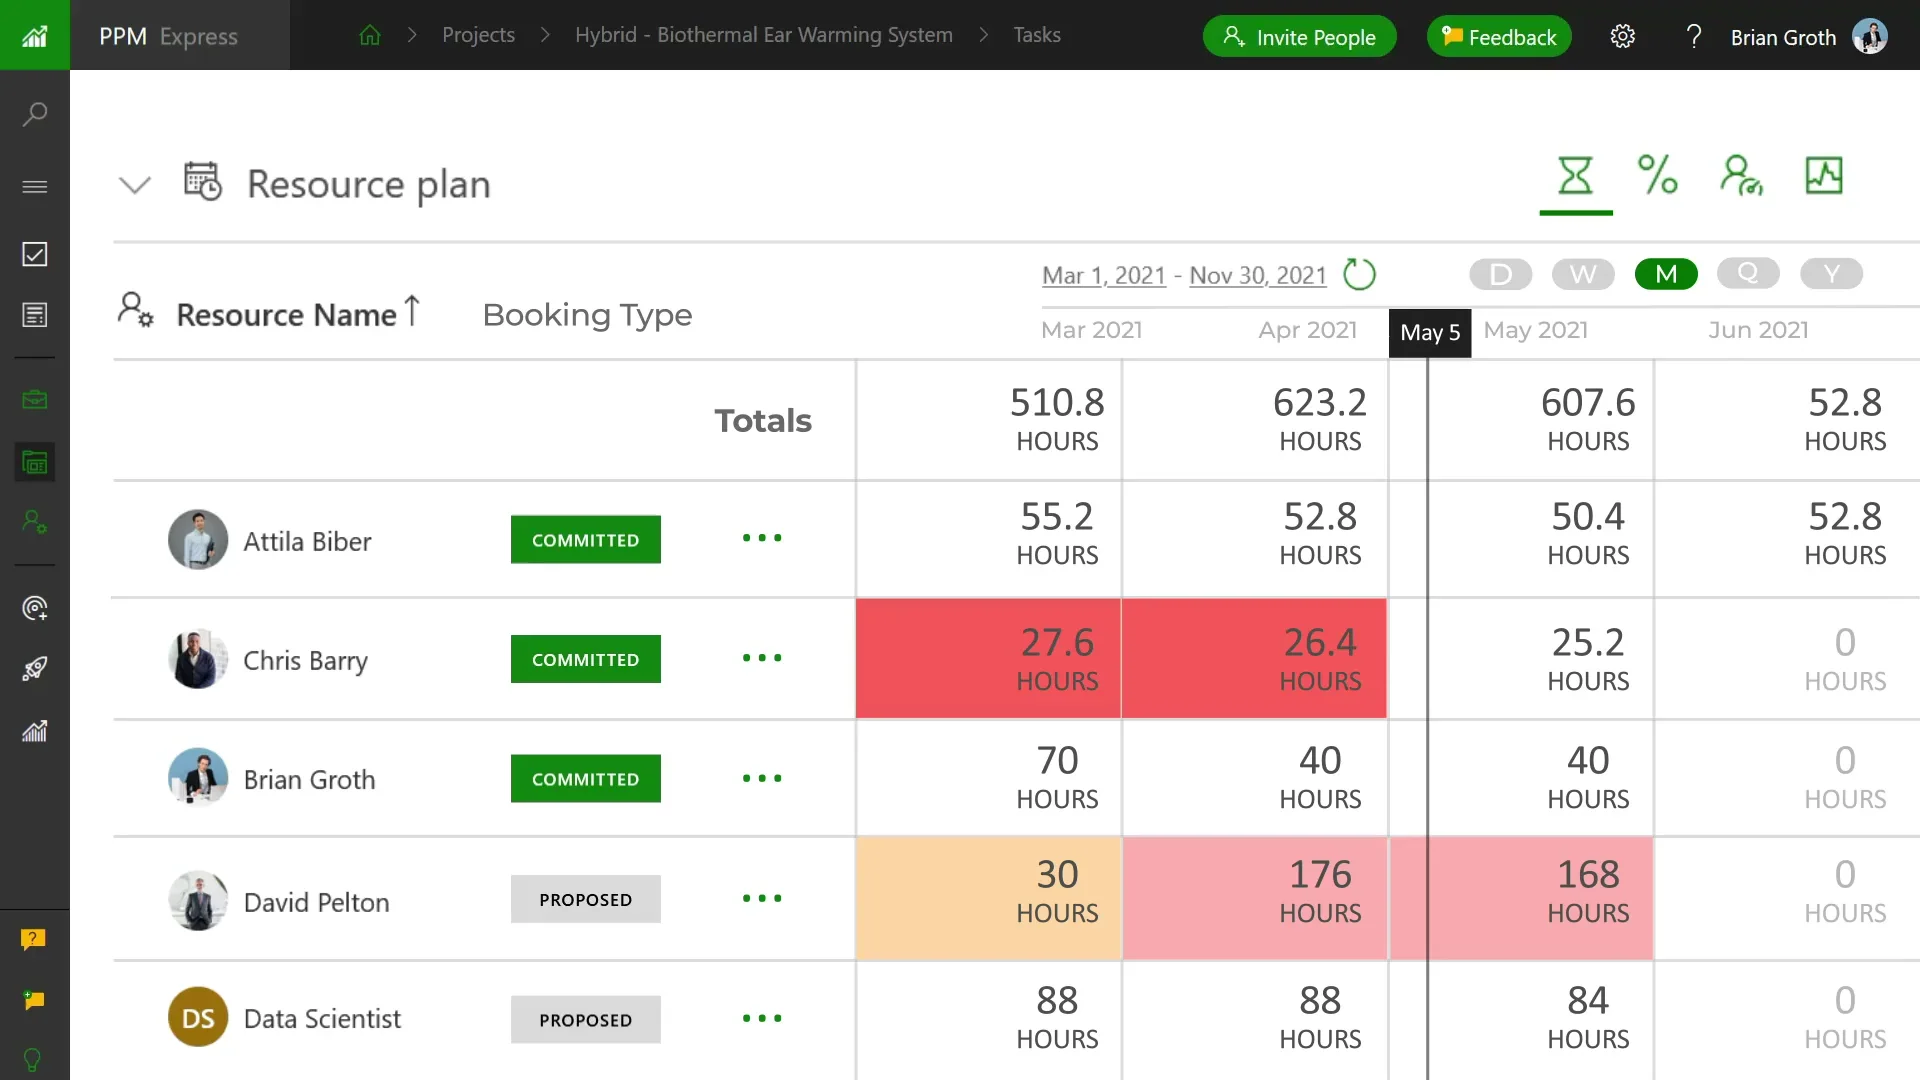The height and width of the screenshot is (1080, 1920).
Task: Open chart view icon in Resource plan
Action: [1823, 176]
